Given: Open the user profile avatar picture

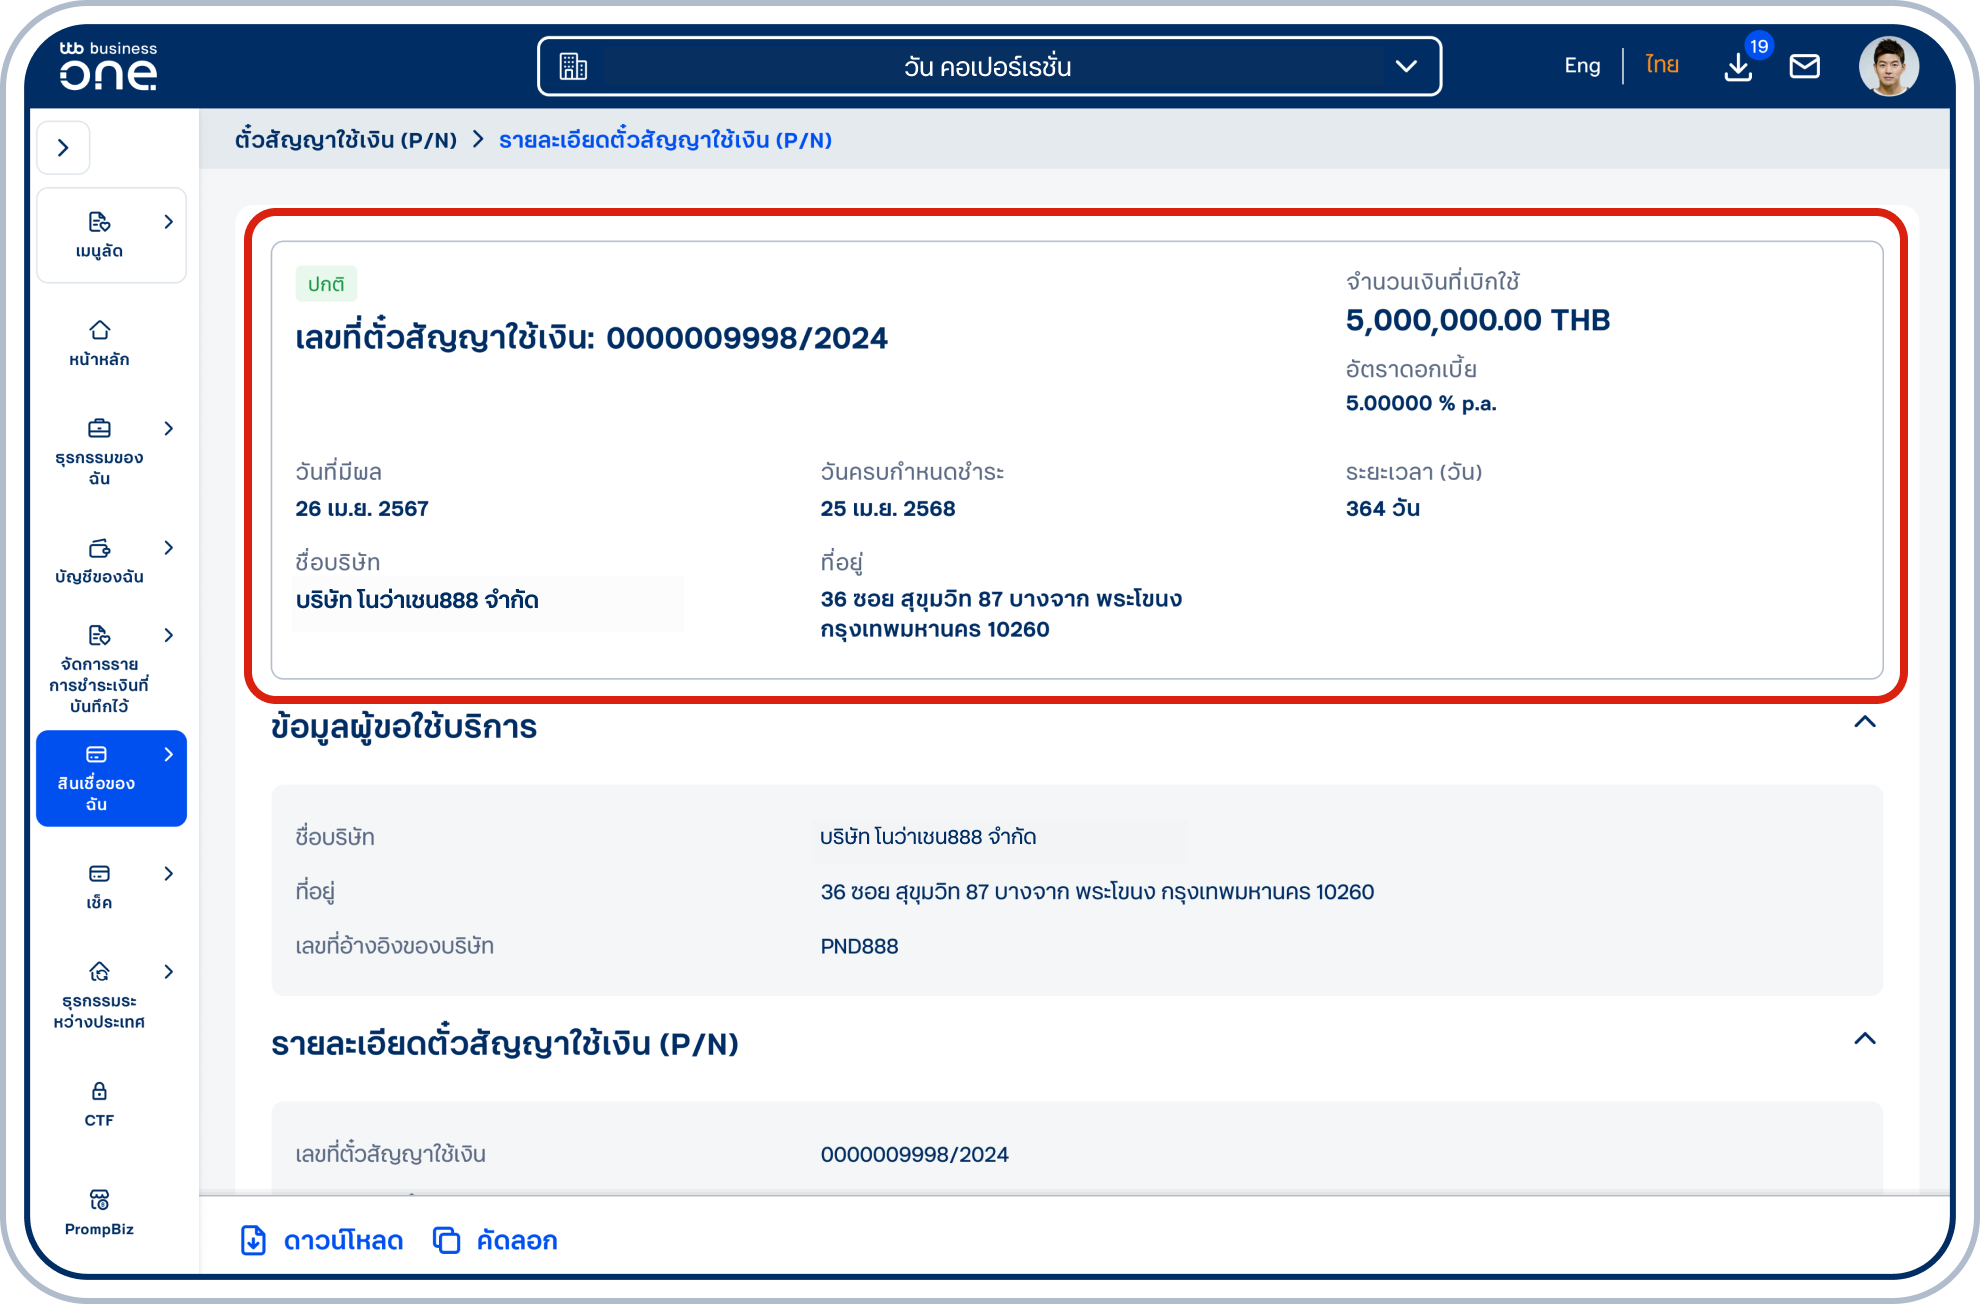Looking at the screenshot, I should 1888,66.
